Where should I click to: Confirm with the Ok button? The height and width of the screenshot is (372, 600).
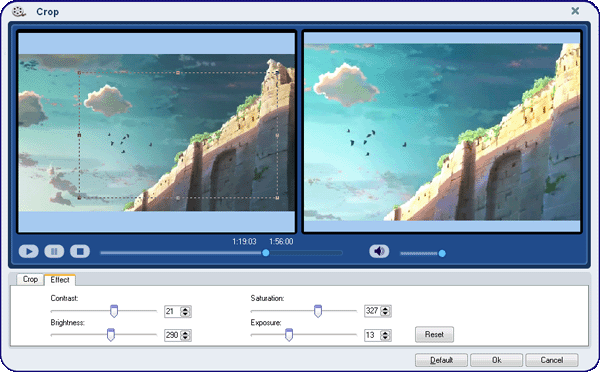[x=496, y=360]
